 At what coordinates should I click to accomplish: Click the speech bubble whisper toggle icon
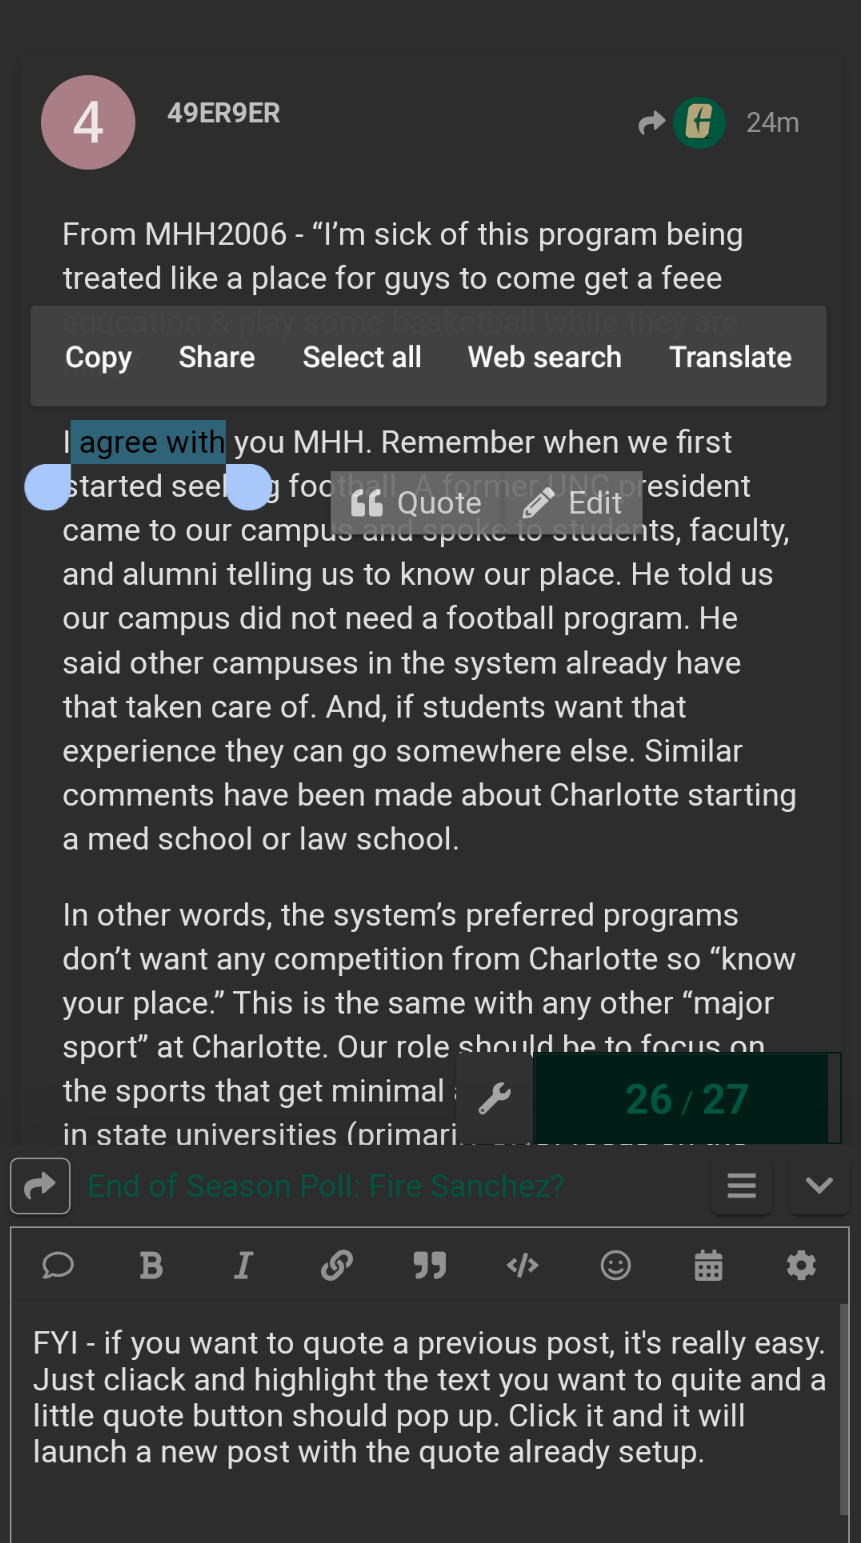coord(58,1266)
